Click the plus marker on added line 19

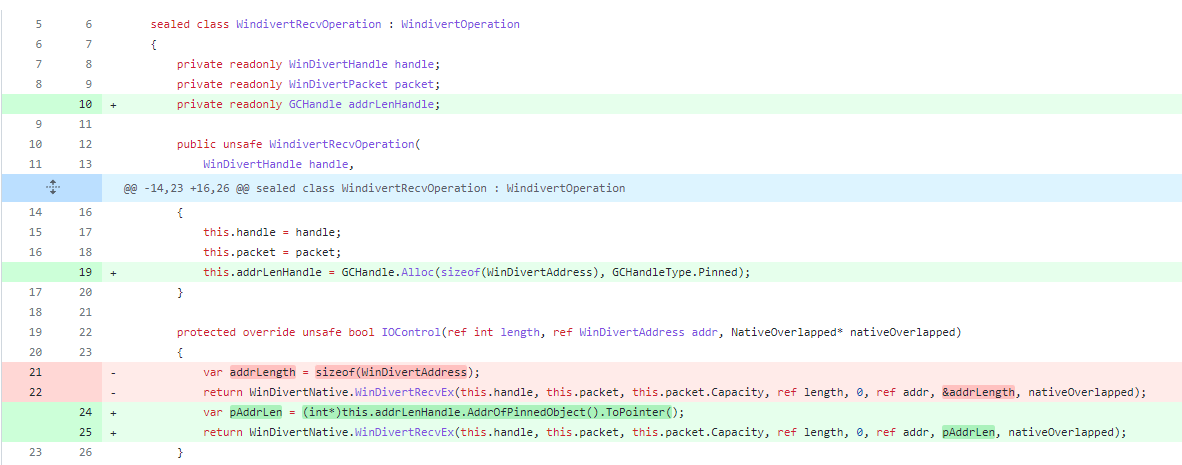click(113, 273)
